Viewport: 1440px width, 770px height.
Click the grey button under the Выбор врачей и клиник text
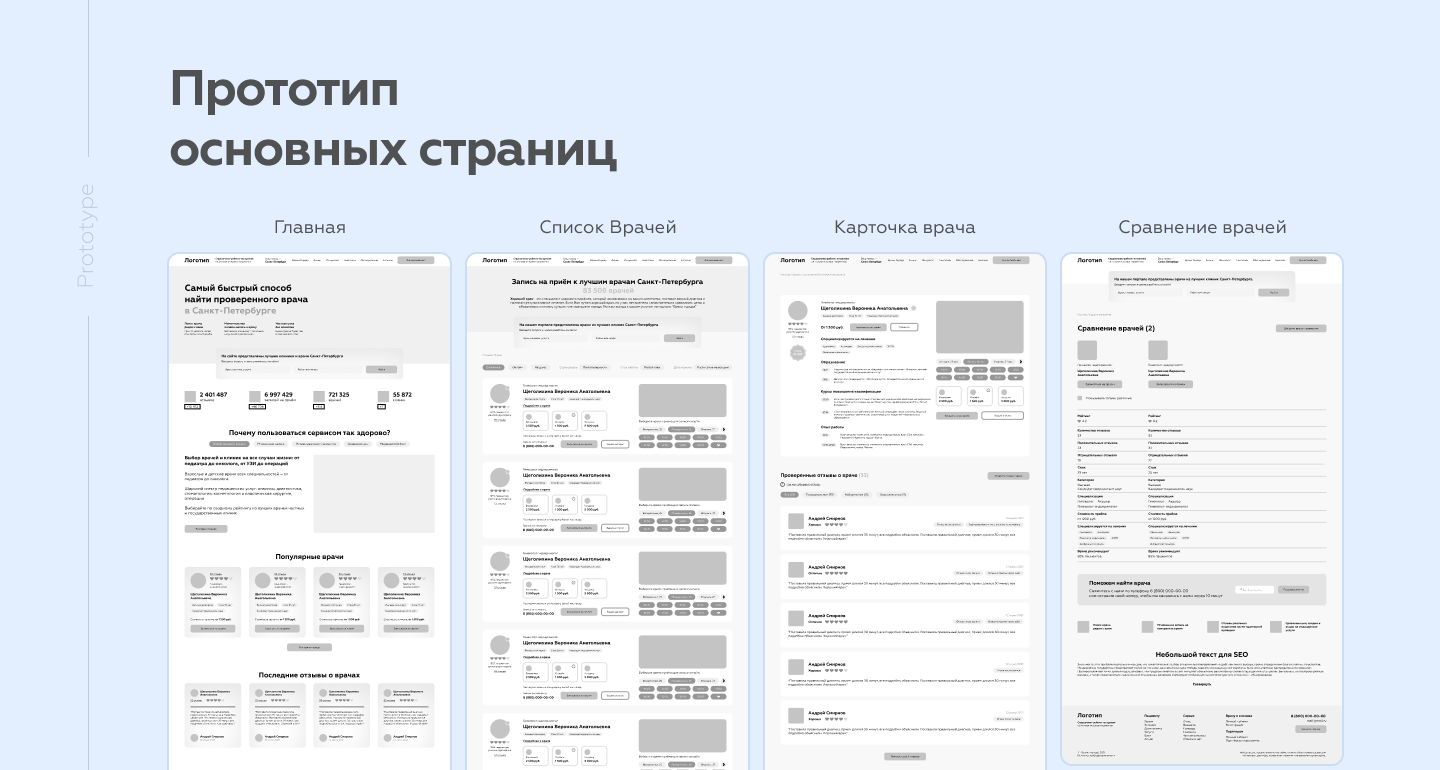(x=206, y=529)
